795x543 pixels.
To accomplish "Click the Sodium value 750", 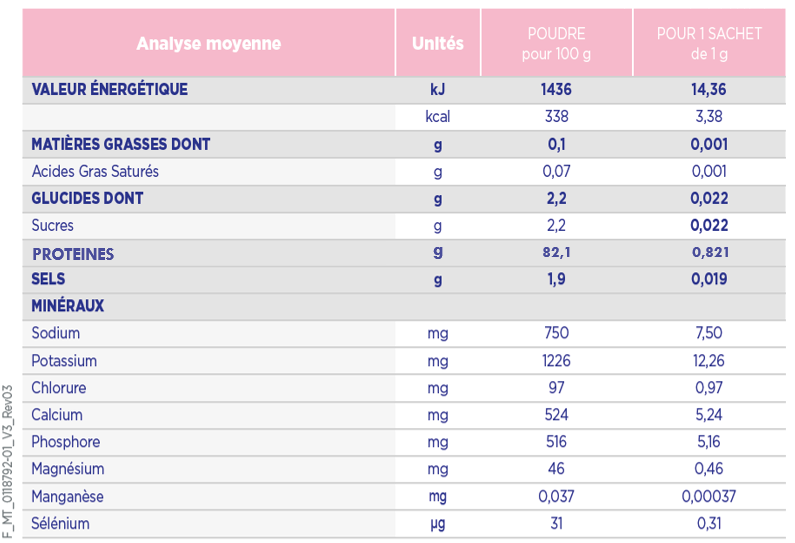I will 556,333.
